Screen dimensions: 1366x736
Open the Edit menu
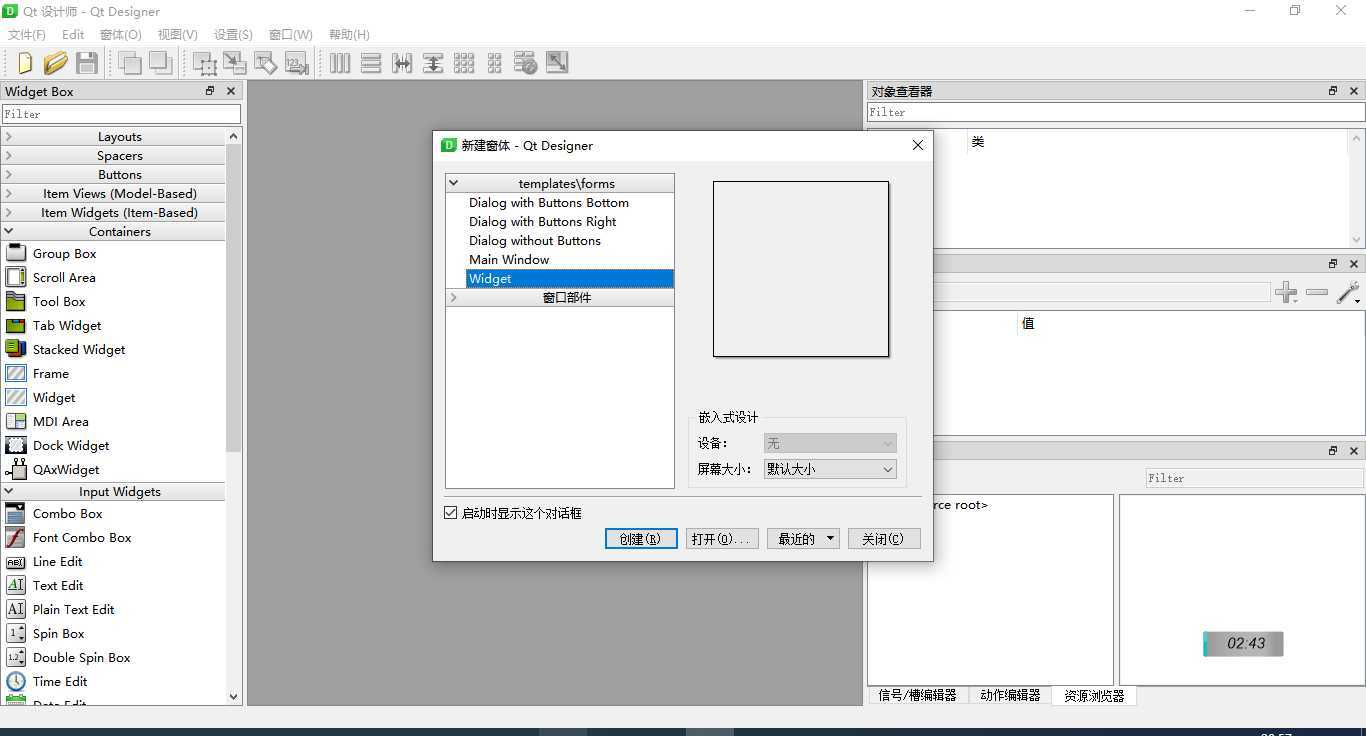tap(73, 35)
